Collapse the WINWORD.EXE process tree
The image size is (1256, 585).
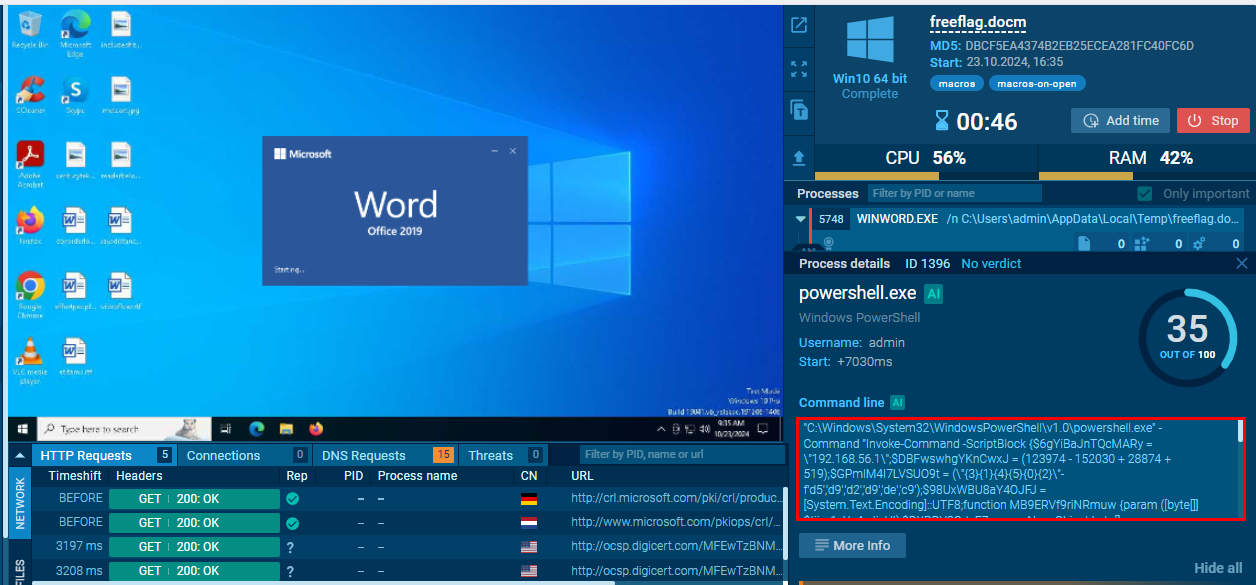click(800, 218)
